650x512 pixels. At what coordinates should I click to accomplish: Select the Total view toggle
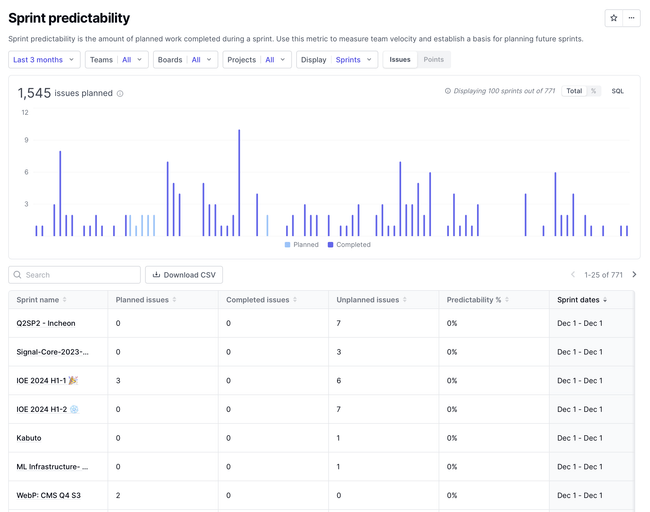click(574, 91)
